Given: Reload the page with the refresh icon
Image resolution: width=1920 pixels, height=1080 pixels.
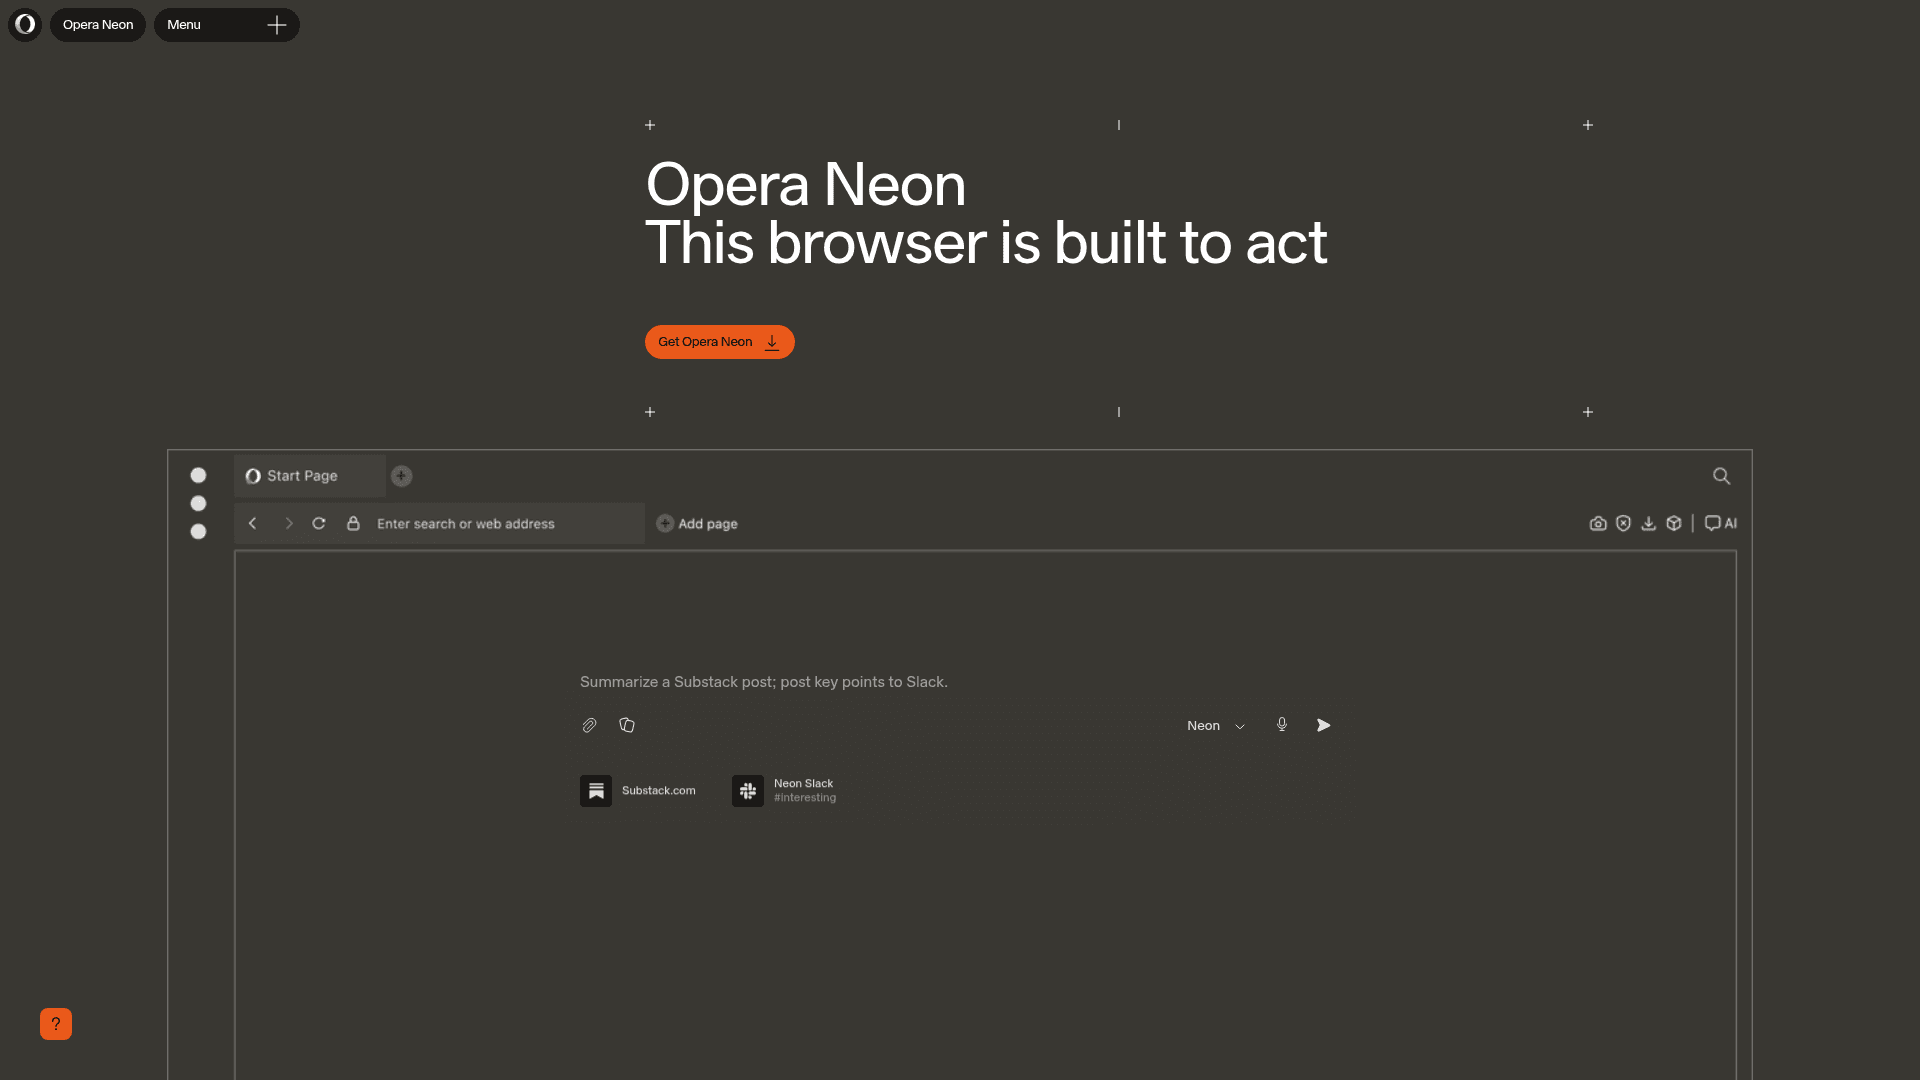Looking at the screenshot, I should point(319,523).
